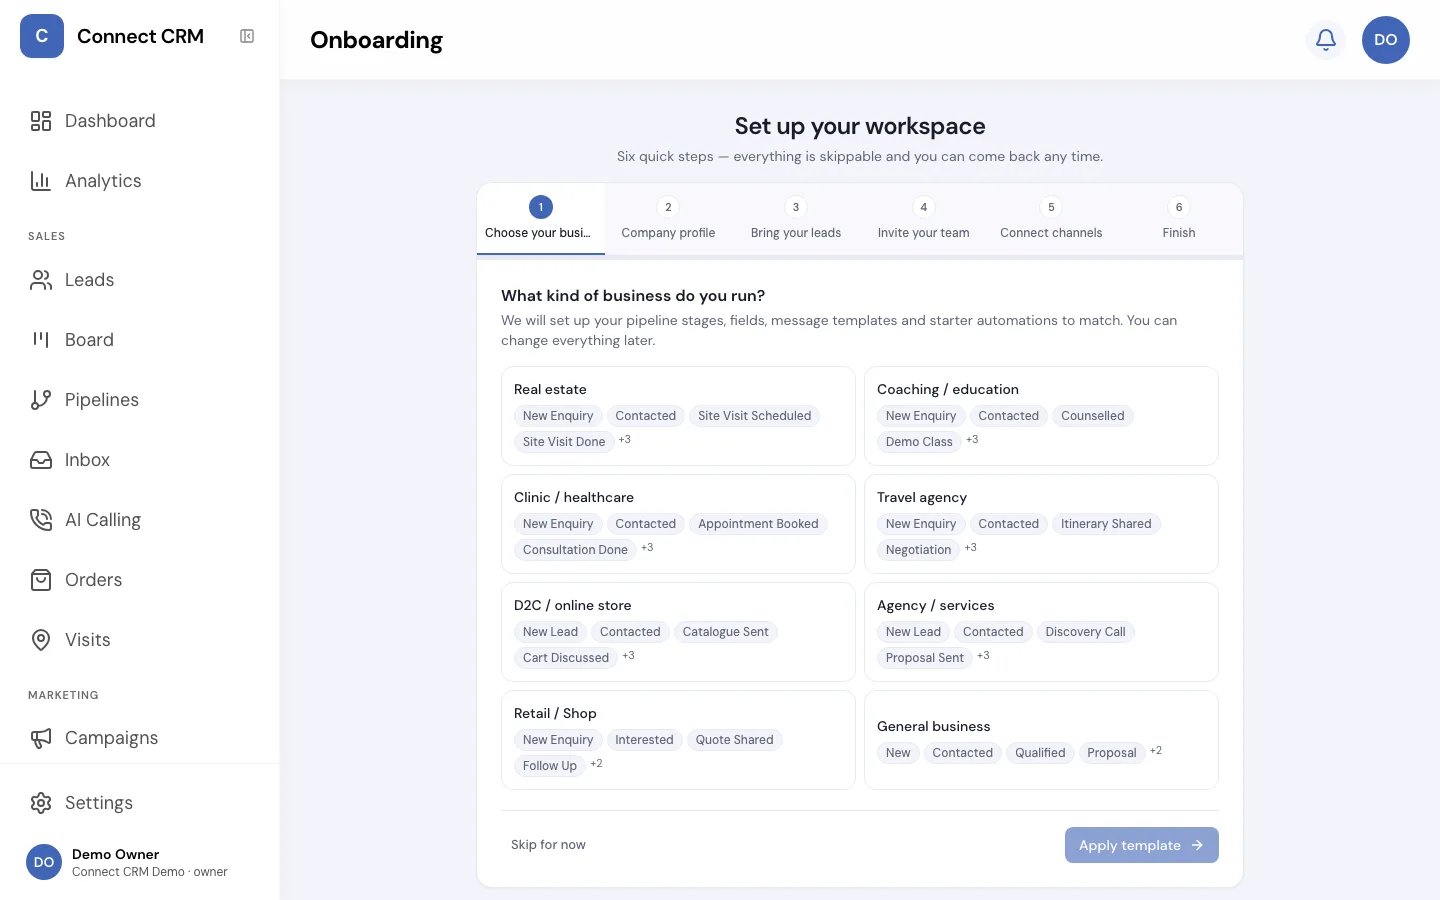Click the Itinerary Shared stage chip
This screenshot has width=1440, height=900.
pos(1106,524)
